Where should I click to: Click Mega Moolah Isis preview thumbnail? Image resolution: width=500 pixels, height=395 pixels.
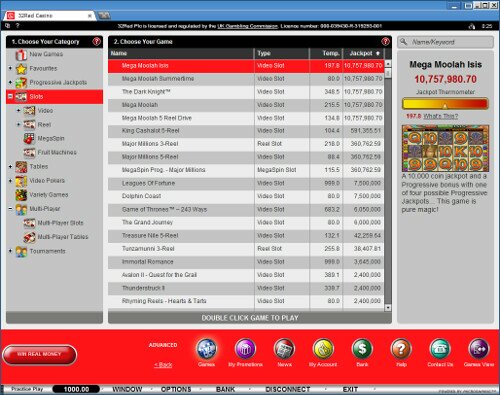(445, 148)
